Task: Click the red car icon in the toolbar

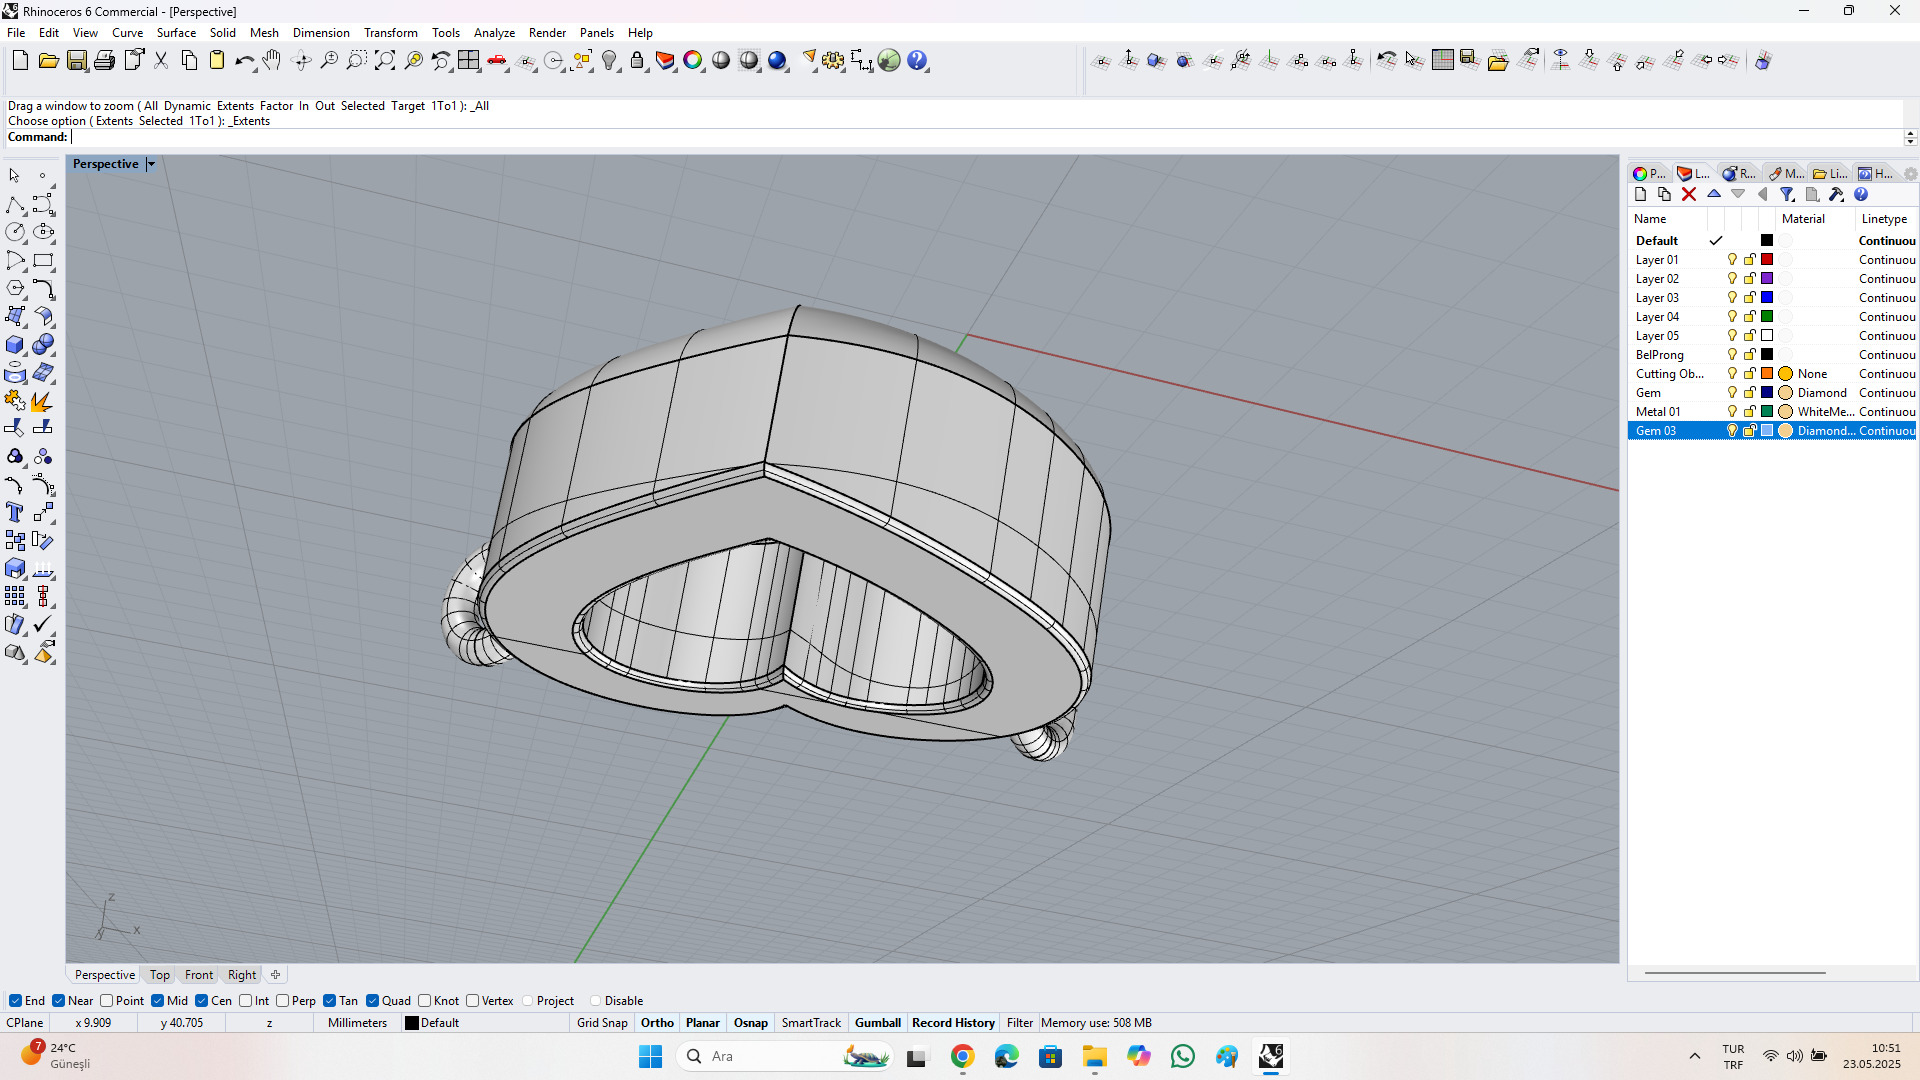Action: pos(497,61)
